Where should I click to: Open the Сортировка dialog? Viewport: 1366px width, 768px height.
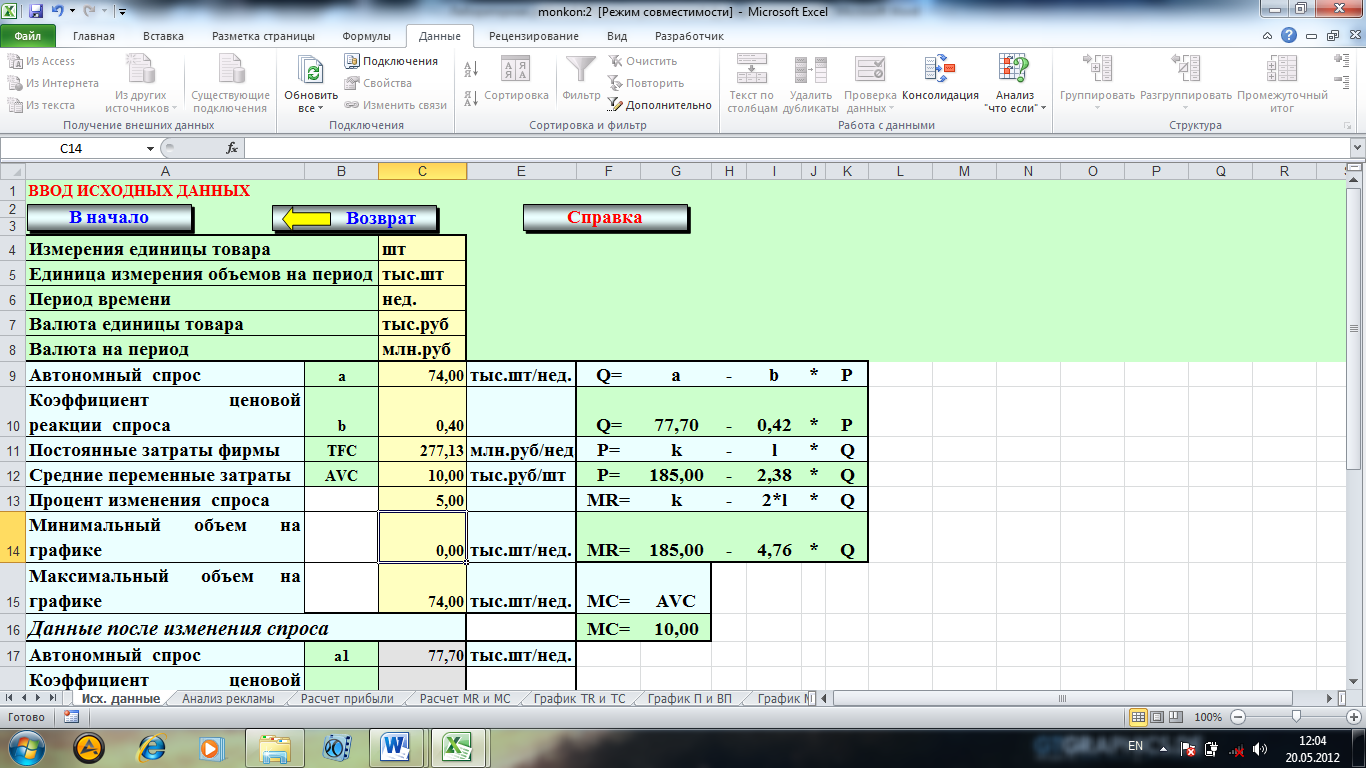point(516,80)
